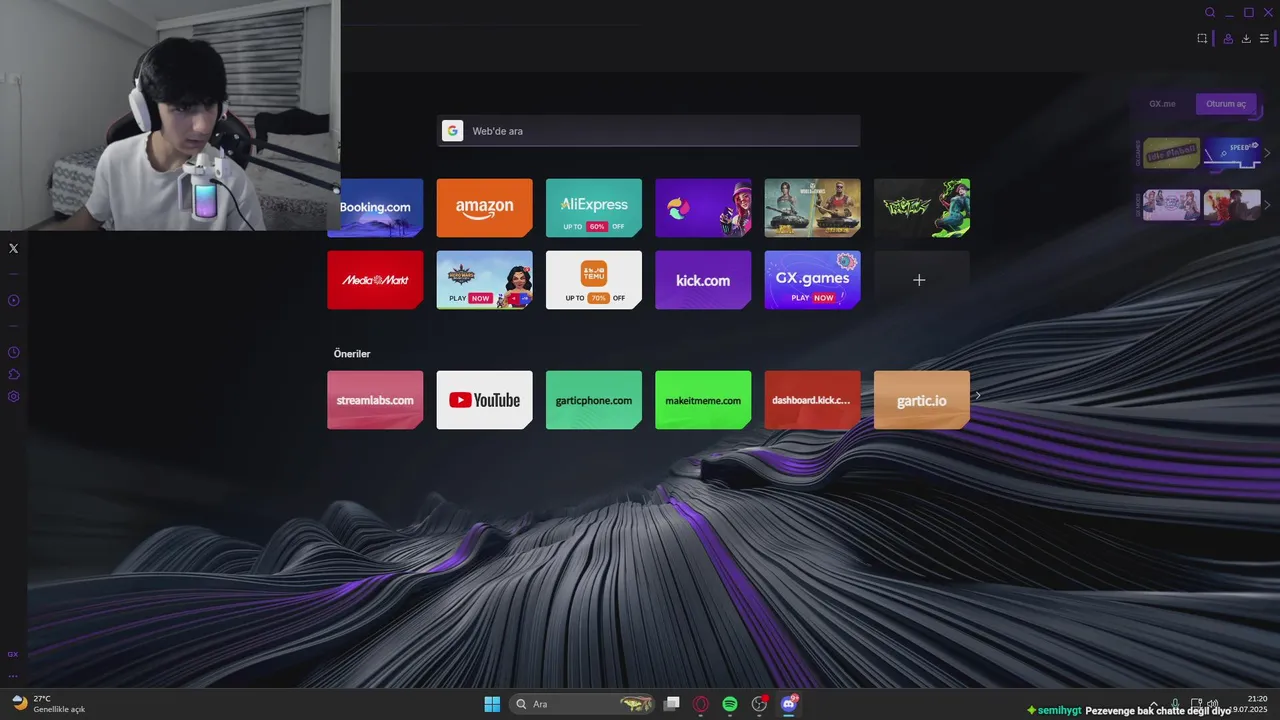Click the Google logo in search box
This screenshot has width=1280, height=720.
point(452,131)
